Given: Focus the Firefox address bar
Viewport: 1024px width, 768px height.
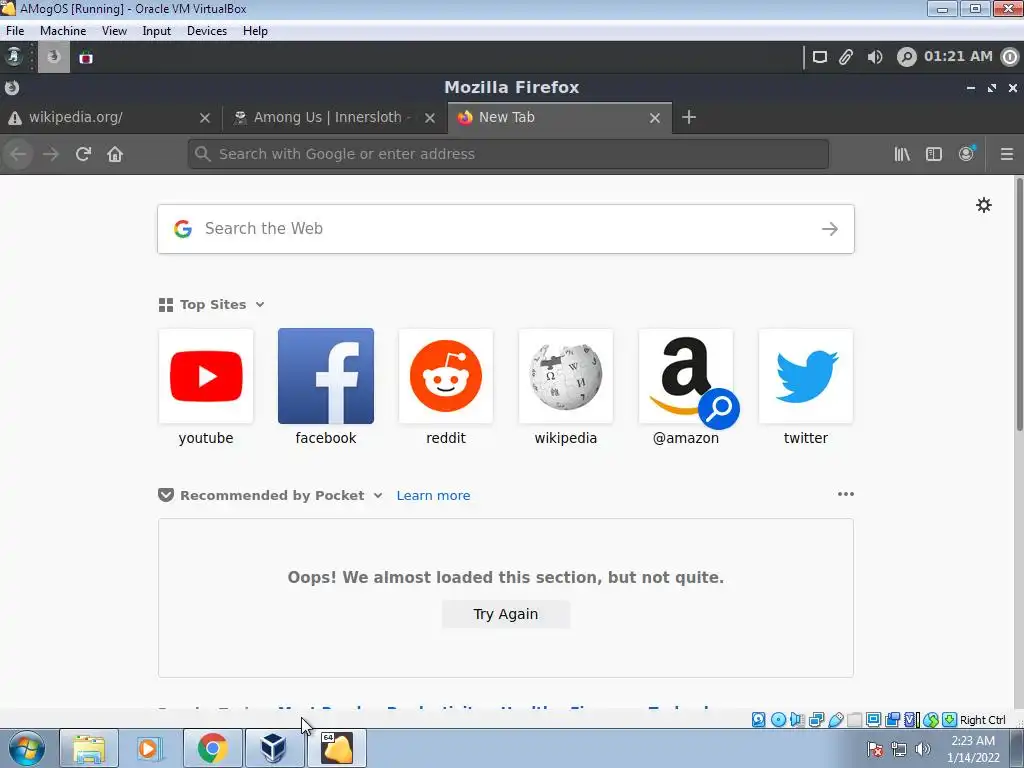Looking at the screenshot, I should click(508, 154).
